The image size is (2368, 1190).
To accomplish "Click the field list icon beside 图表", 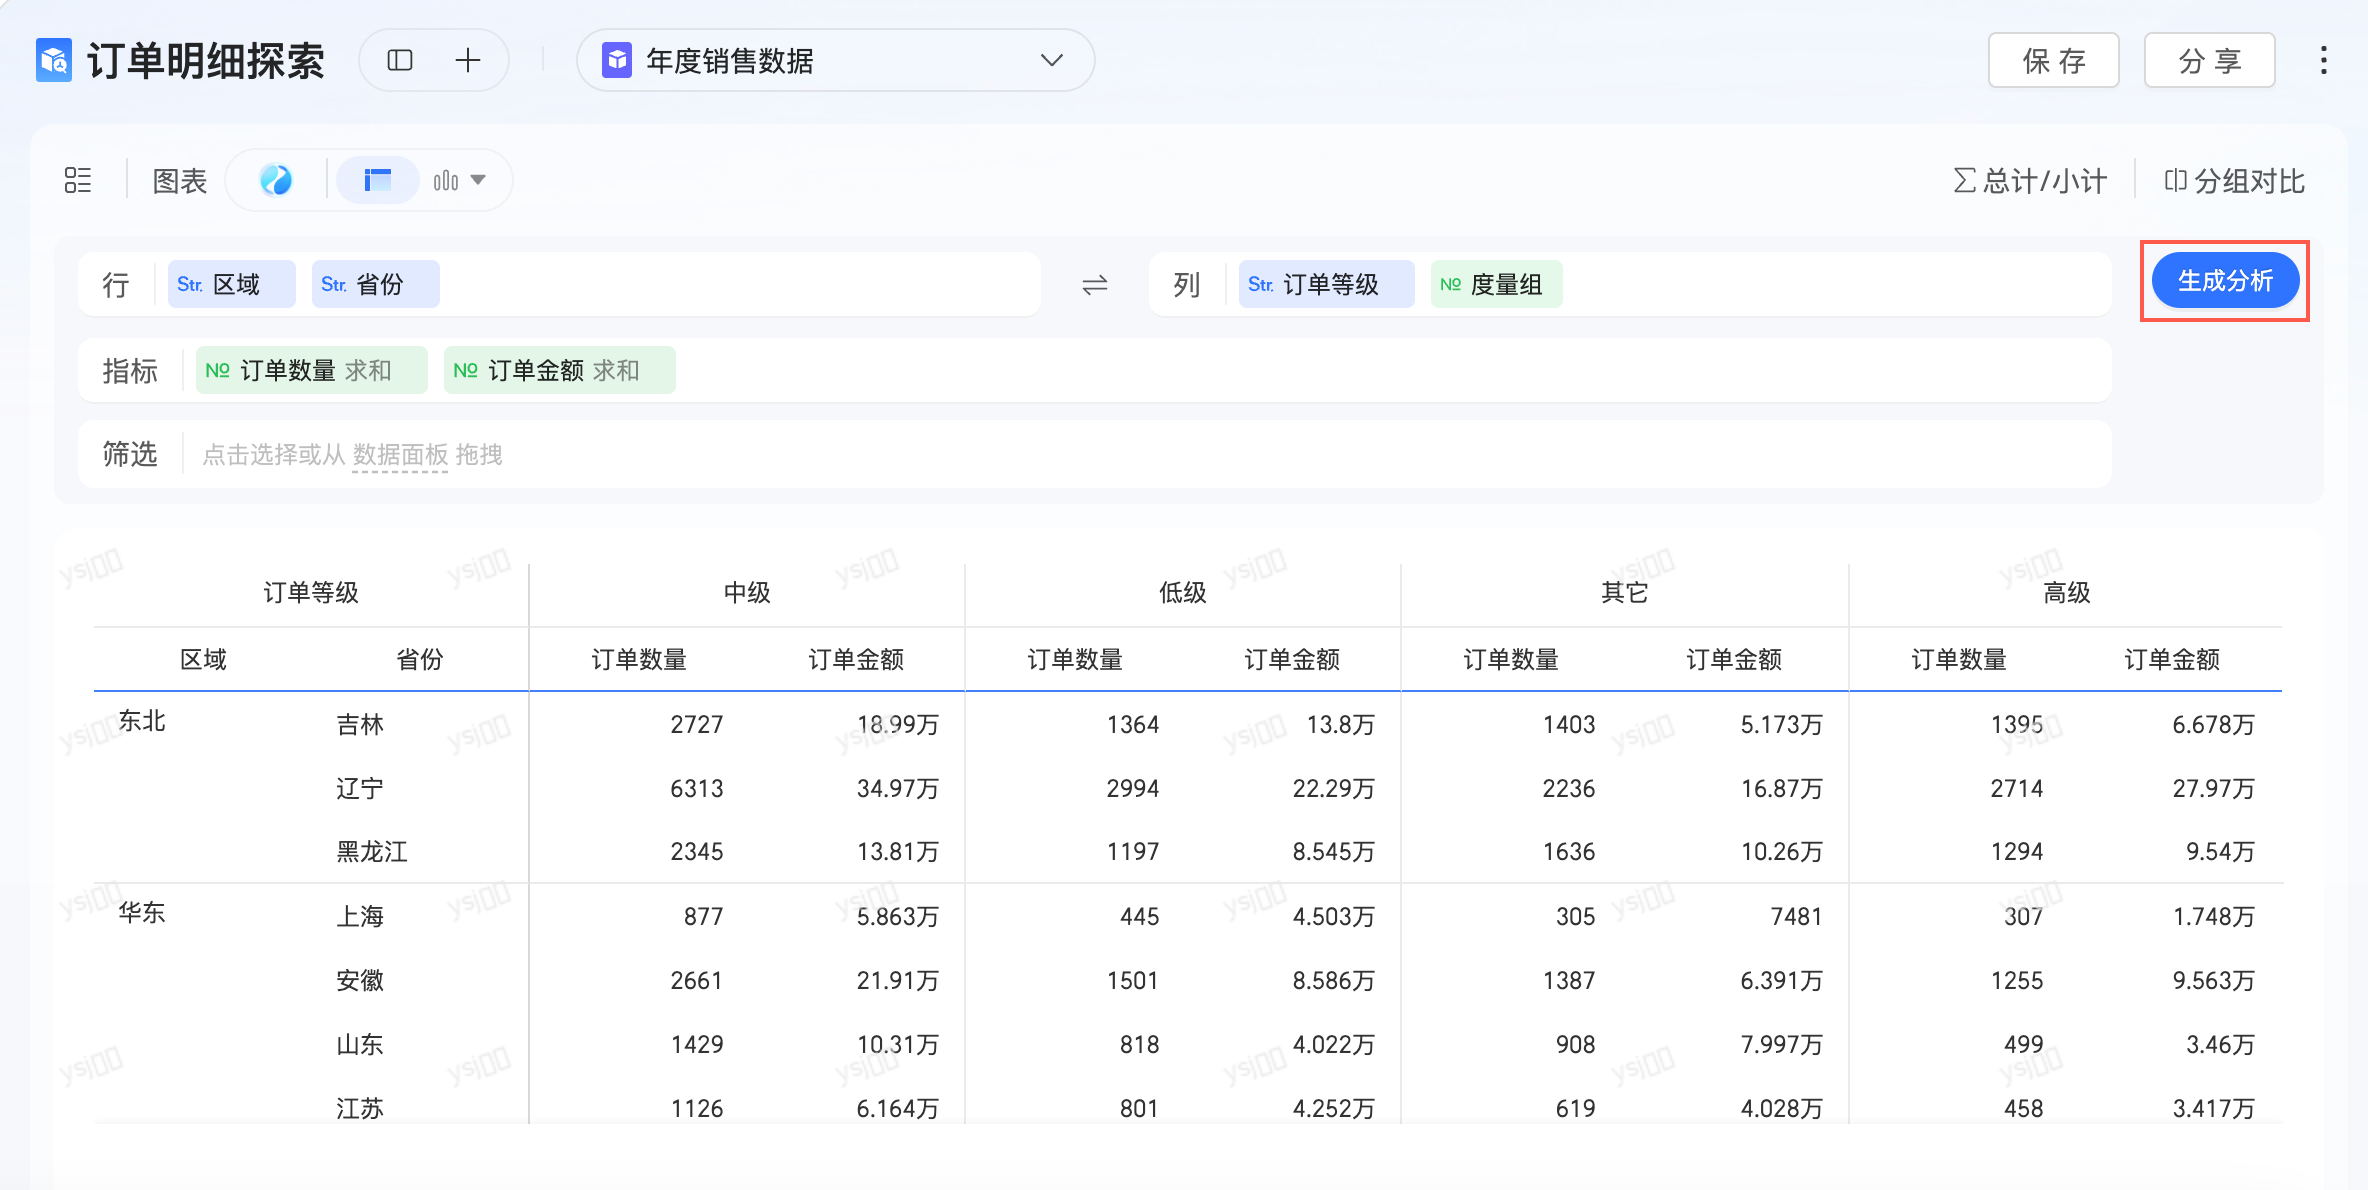I will click(78, 180).
